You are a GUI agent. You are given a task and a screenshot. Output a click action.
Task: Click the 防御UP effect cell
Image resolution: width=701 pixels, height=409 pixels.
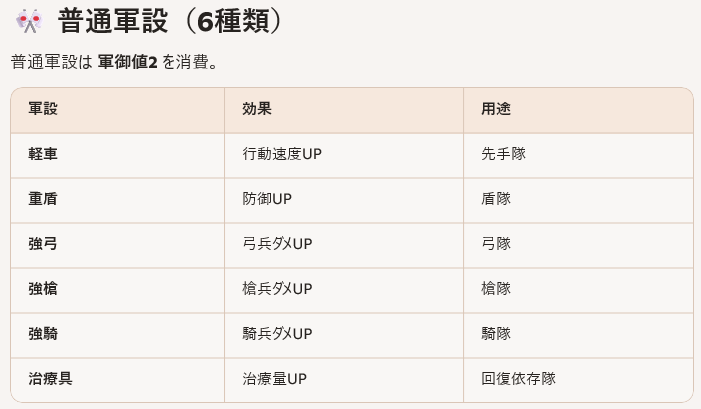(267, 199)
